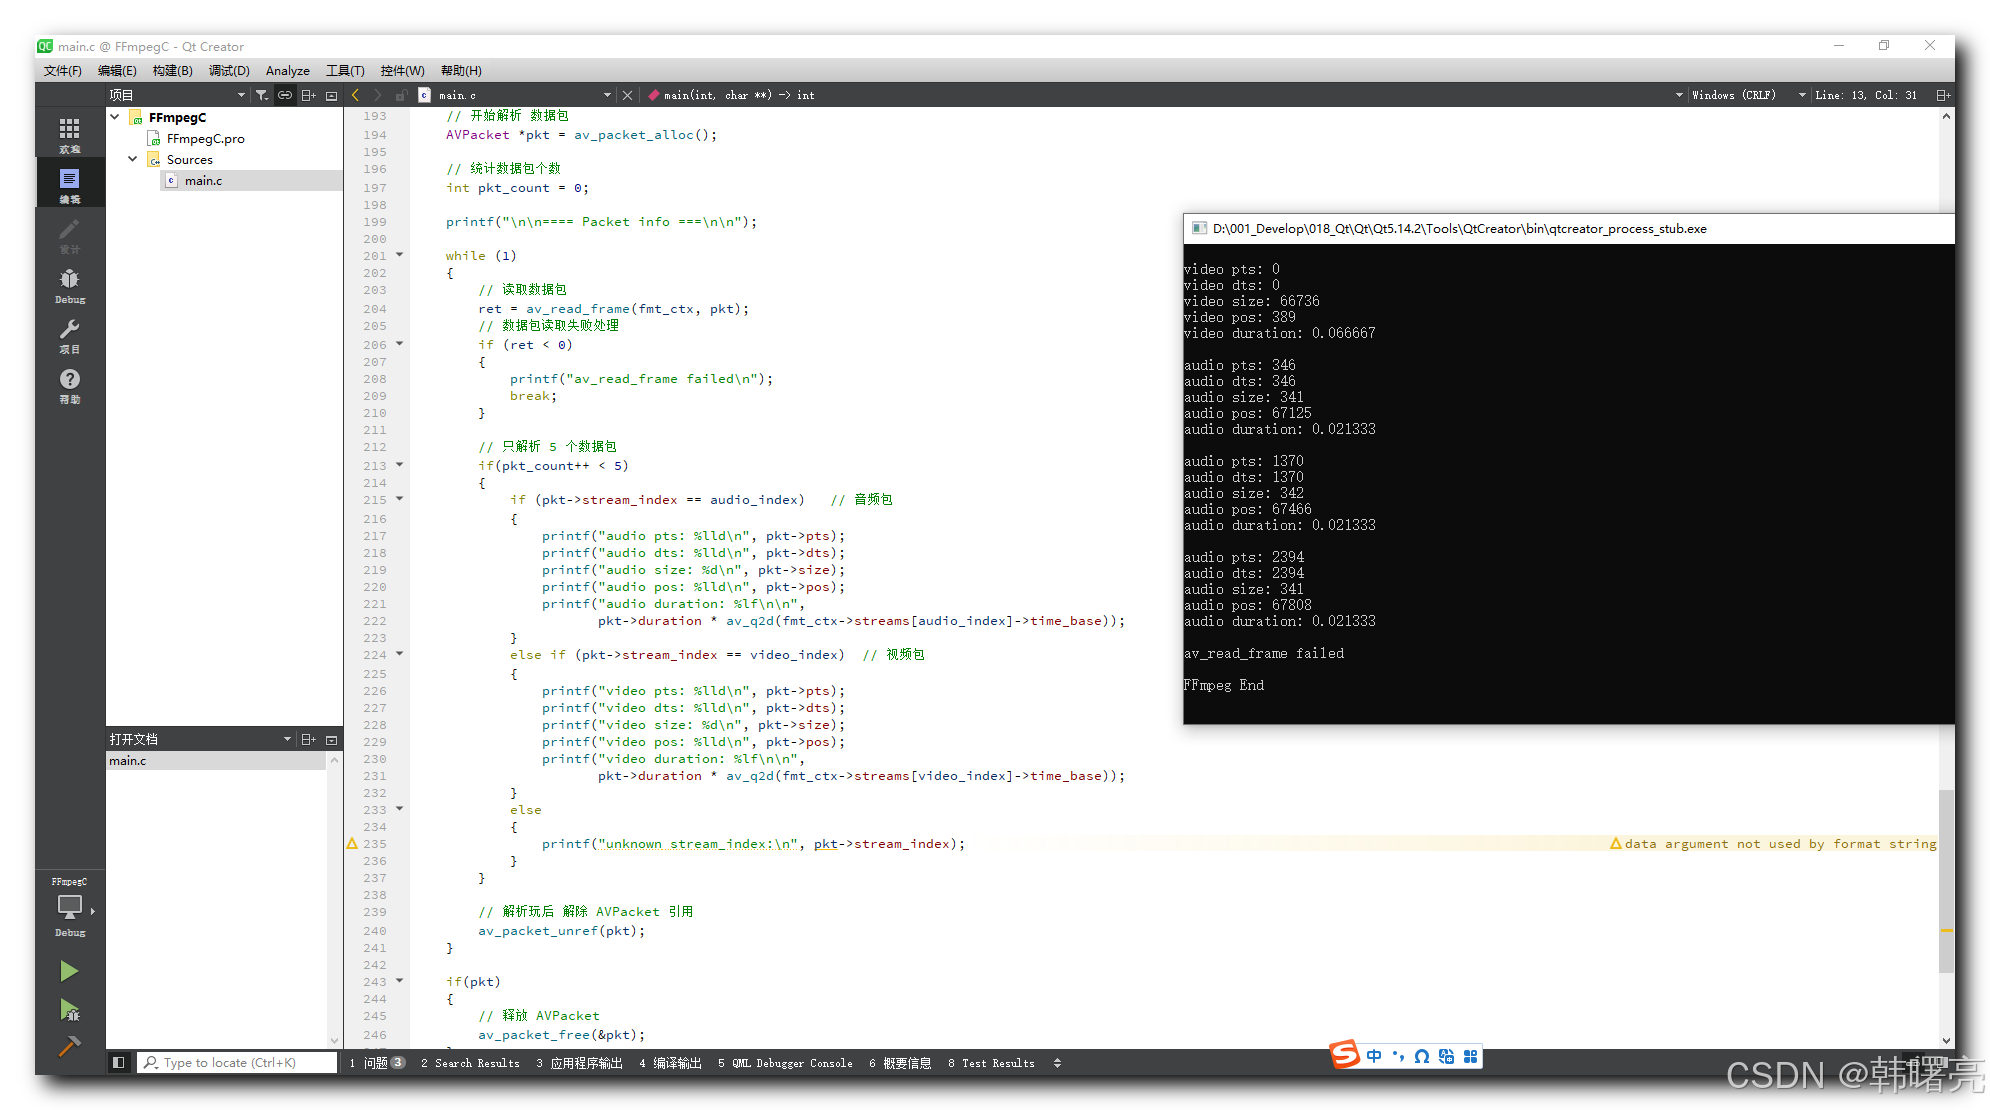This screenshot has height=1110, width=1990.
Task: Open the Windows (CRLF) line ending dropdown
Action: pos(1802,95)
